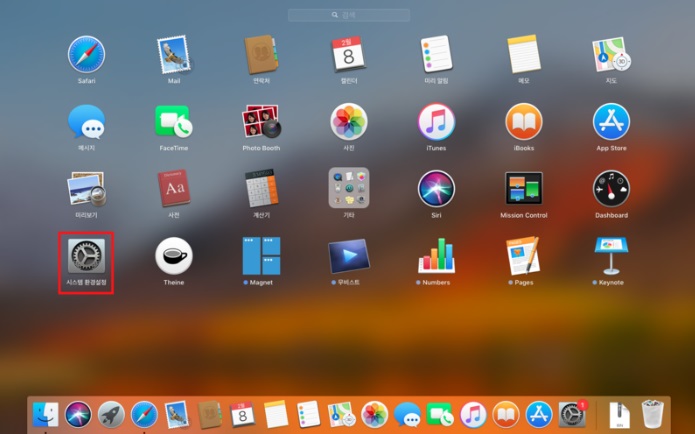Open Messages in the Dock

point(407,414)
